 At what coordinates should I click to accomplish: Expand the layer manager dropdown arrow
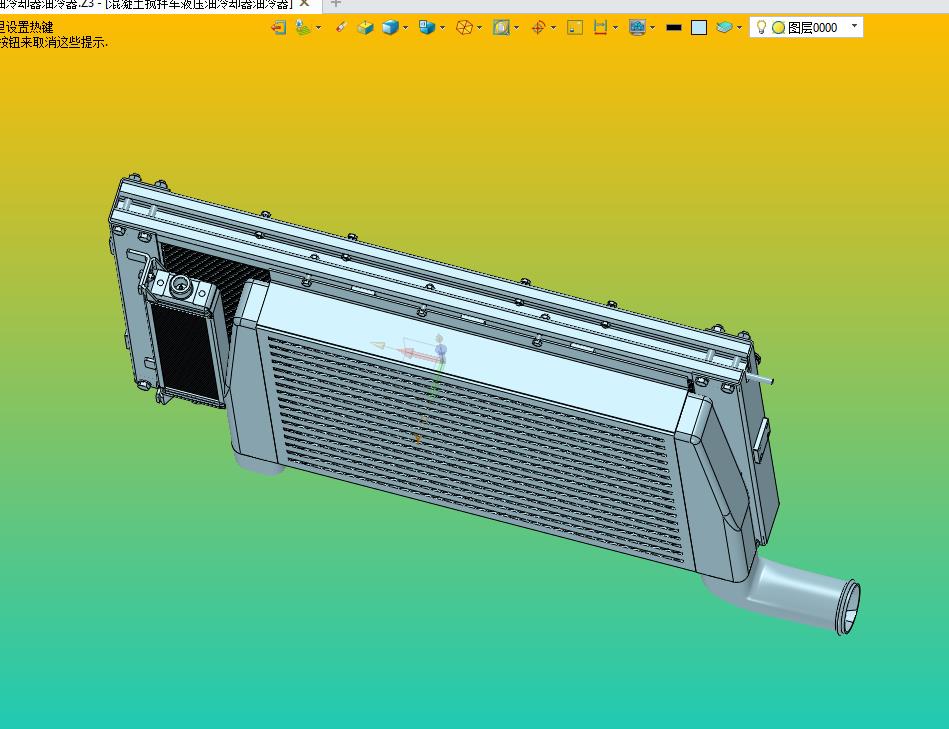click(740, 27)
